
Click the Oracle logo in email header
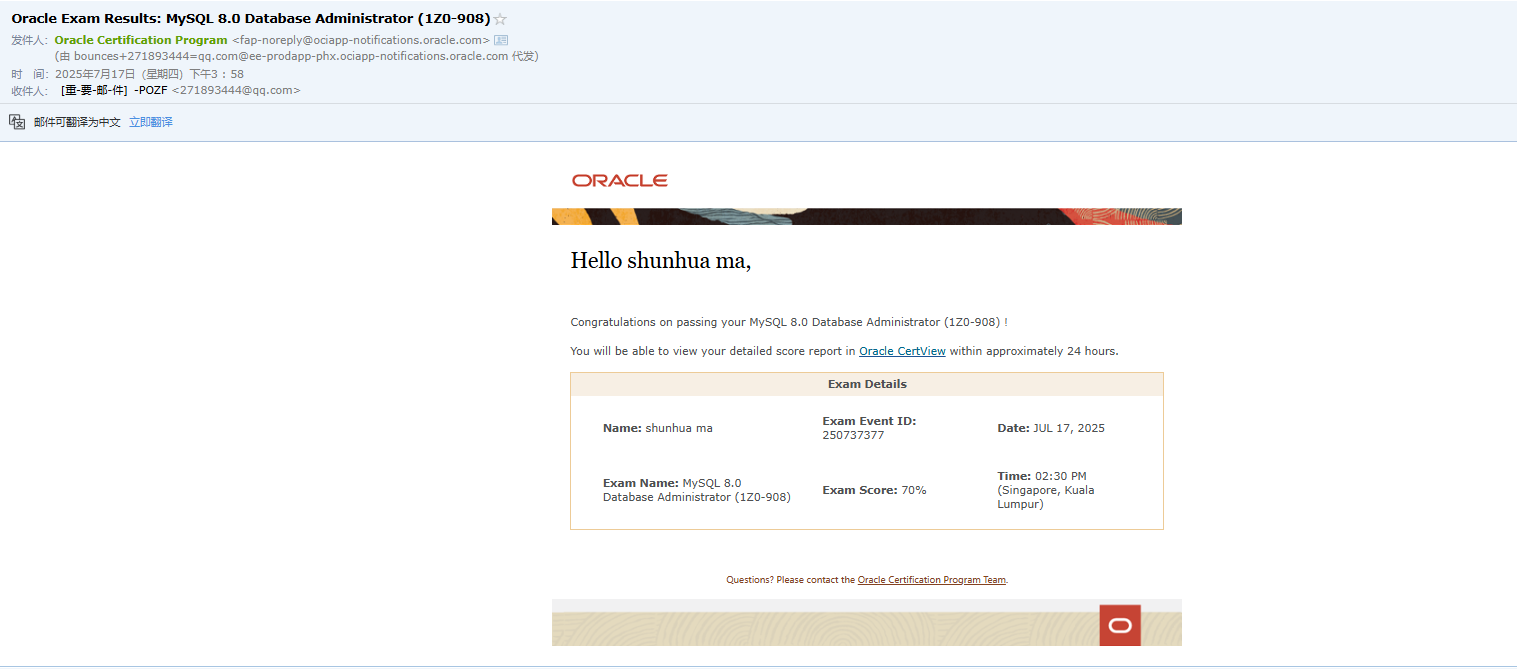620,180
